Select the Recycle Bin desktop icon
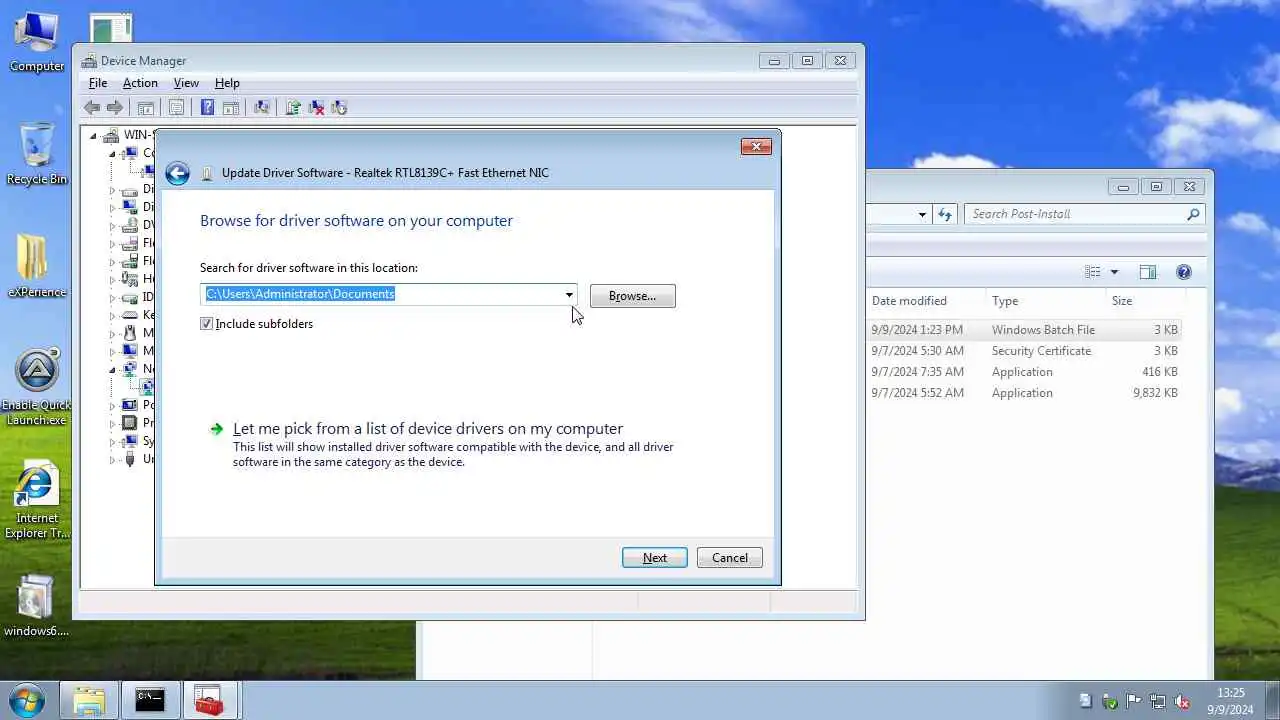 point(37,155)
